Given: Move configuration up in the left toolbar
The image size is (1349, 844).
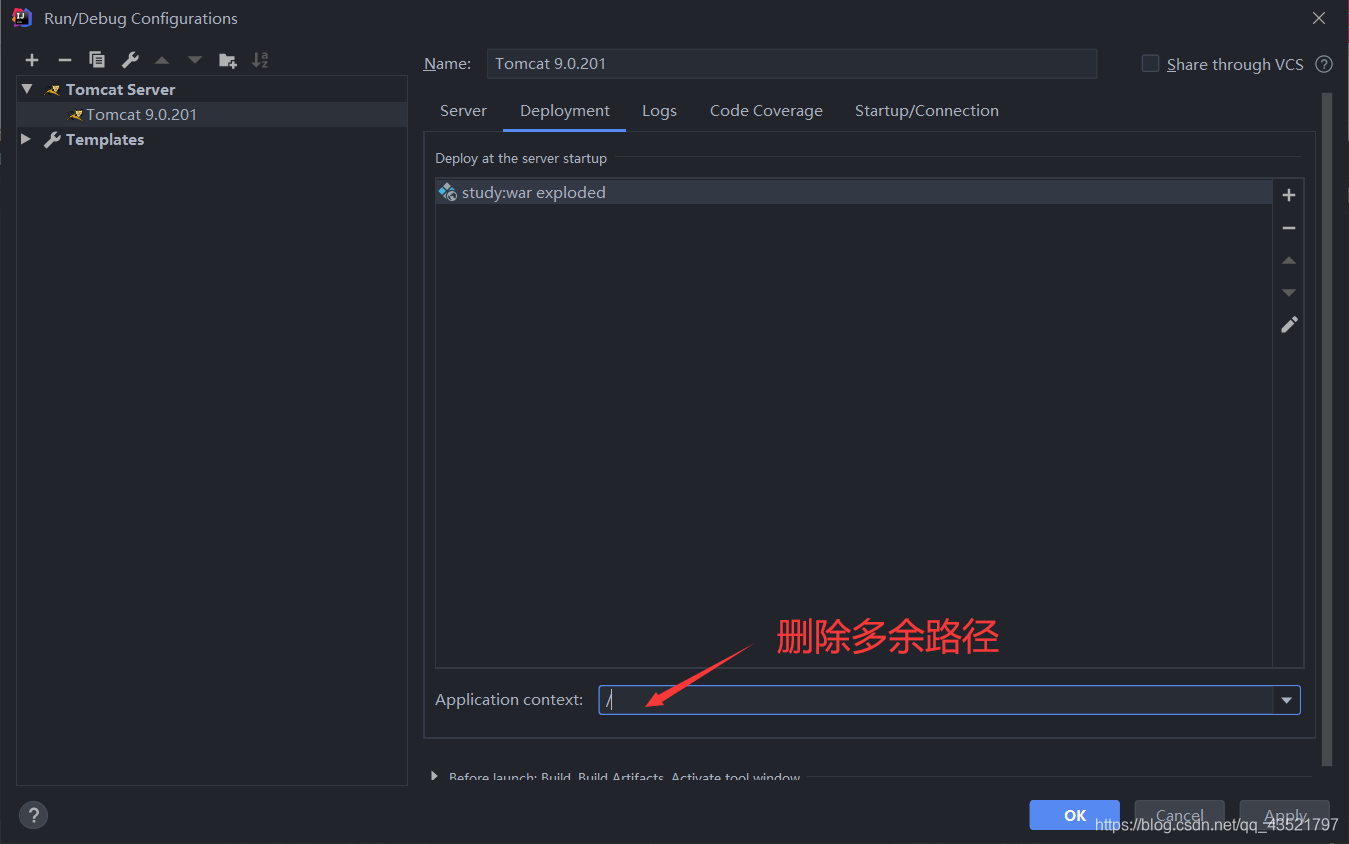Looking at the screenshot, I should coord(162,60).
